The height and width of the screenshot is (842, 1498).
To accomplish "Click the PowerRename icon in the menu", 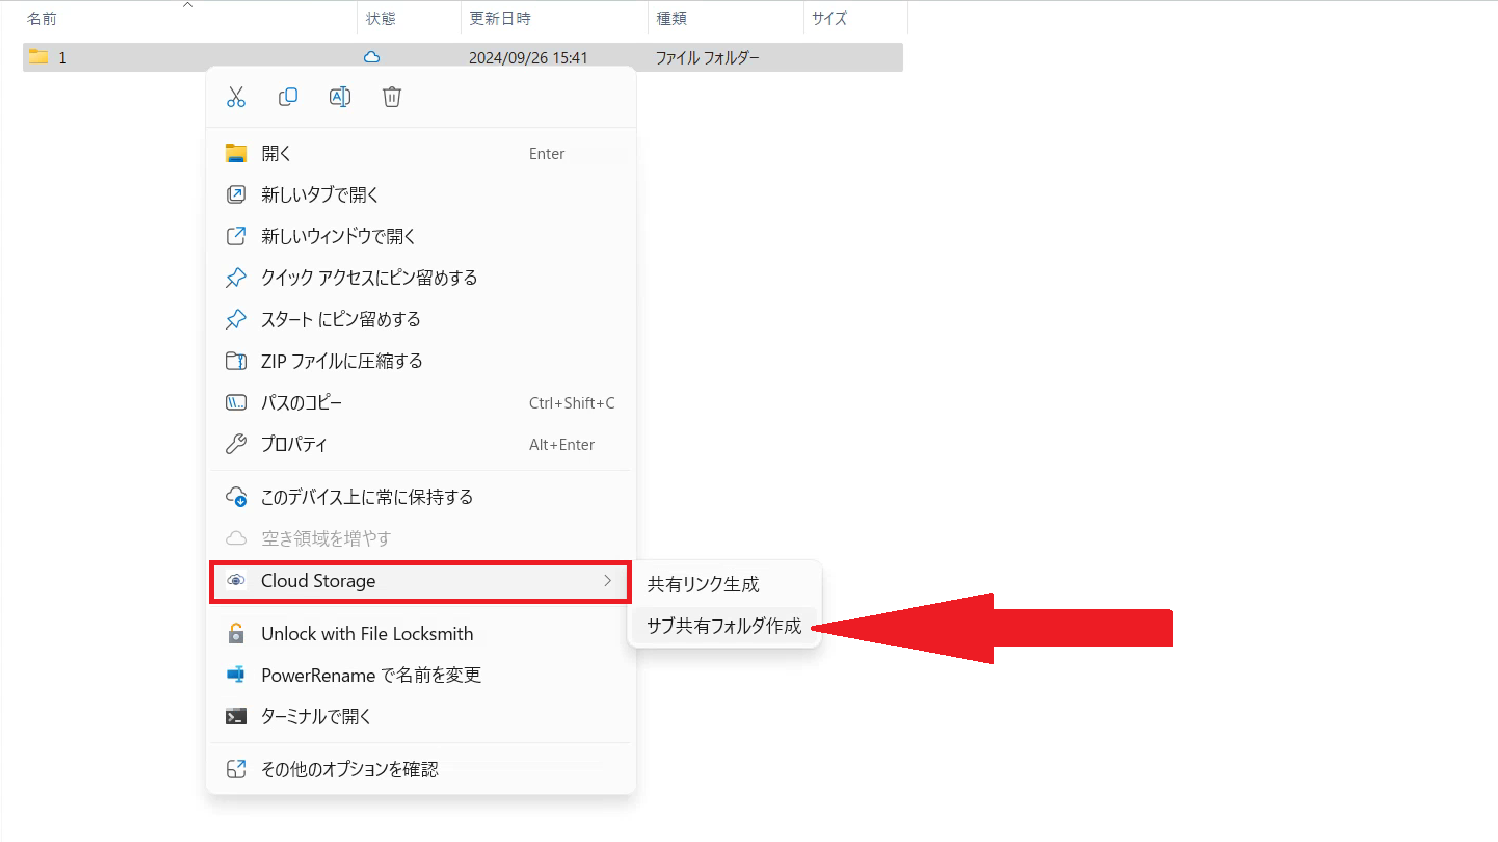I will click(x=236, y=675).
